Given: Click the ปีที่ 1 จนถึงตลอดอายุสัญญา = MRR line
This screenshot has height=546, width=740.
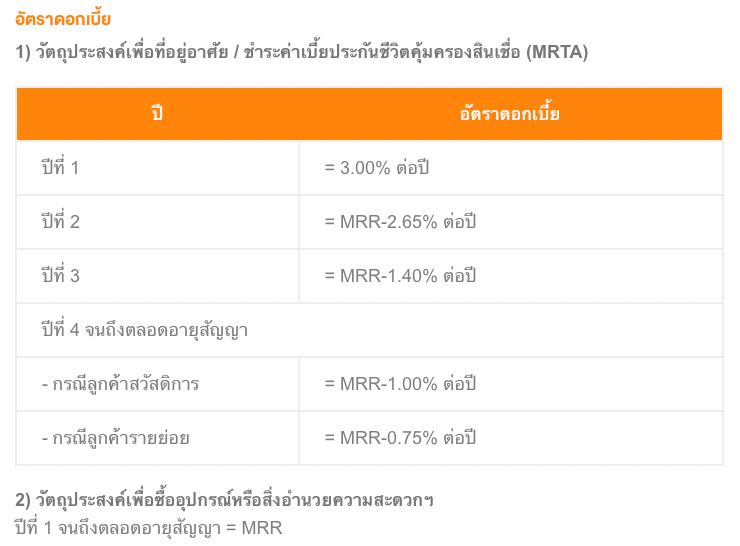Looking at the screenshot, I should coord(149,528).
